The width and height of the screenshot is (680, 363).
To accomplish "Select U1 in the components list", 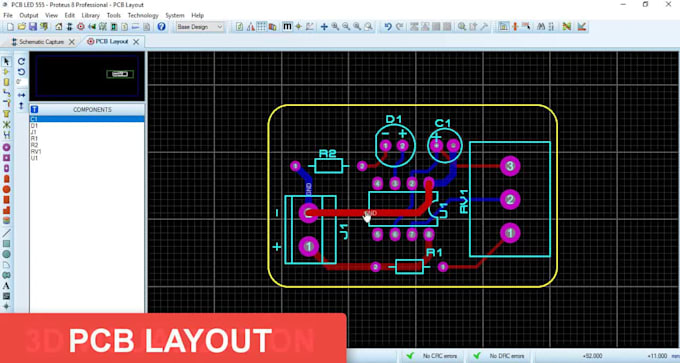I will [87, 158].
